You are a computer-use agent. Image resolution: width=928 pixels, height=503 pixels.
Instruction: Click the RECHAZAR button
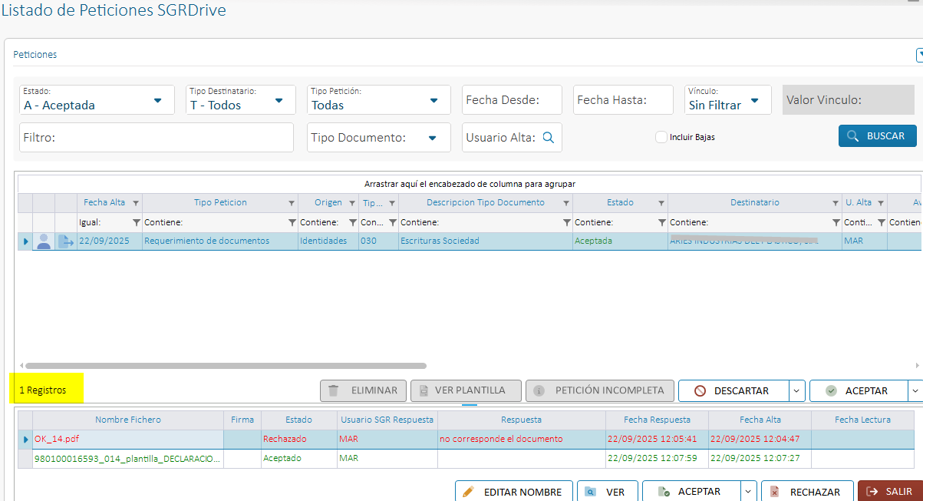(806, 492)
